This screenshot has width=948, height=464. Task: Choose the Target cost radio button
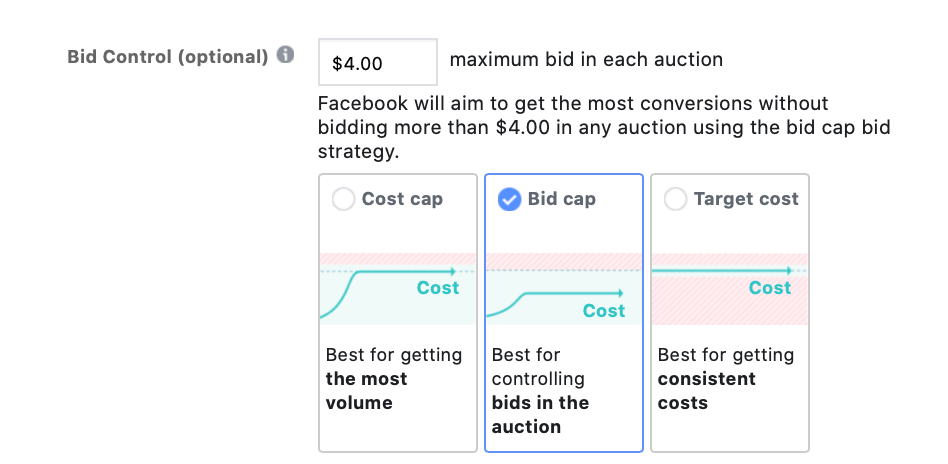pyautogui.click(x=675, y=199)
